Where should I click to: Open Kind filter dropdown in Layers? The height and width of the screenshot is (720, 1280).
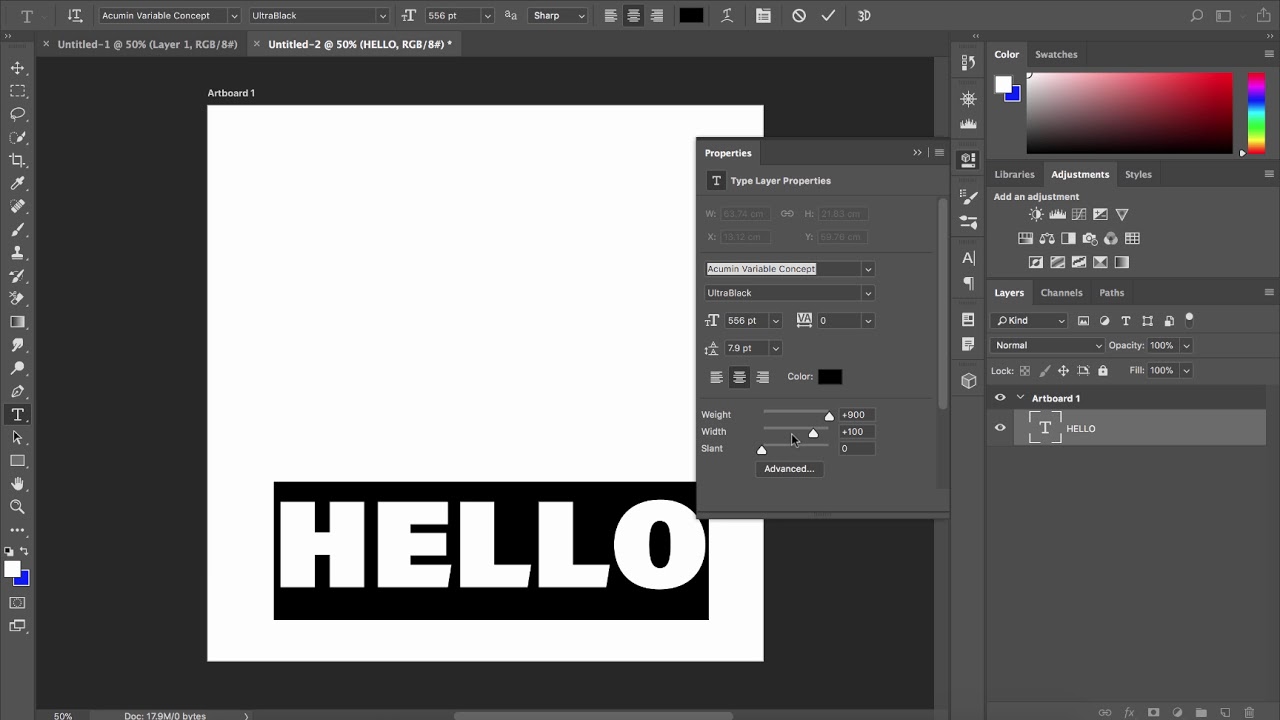(1029, 320)
